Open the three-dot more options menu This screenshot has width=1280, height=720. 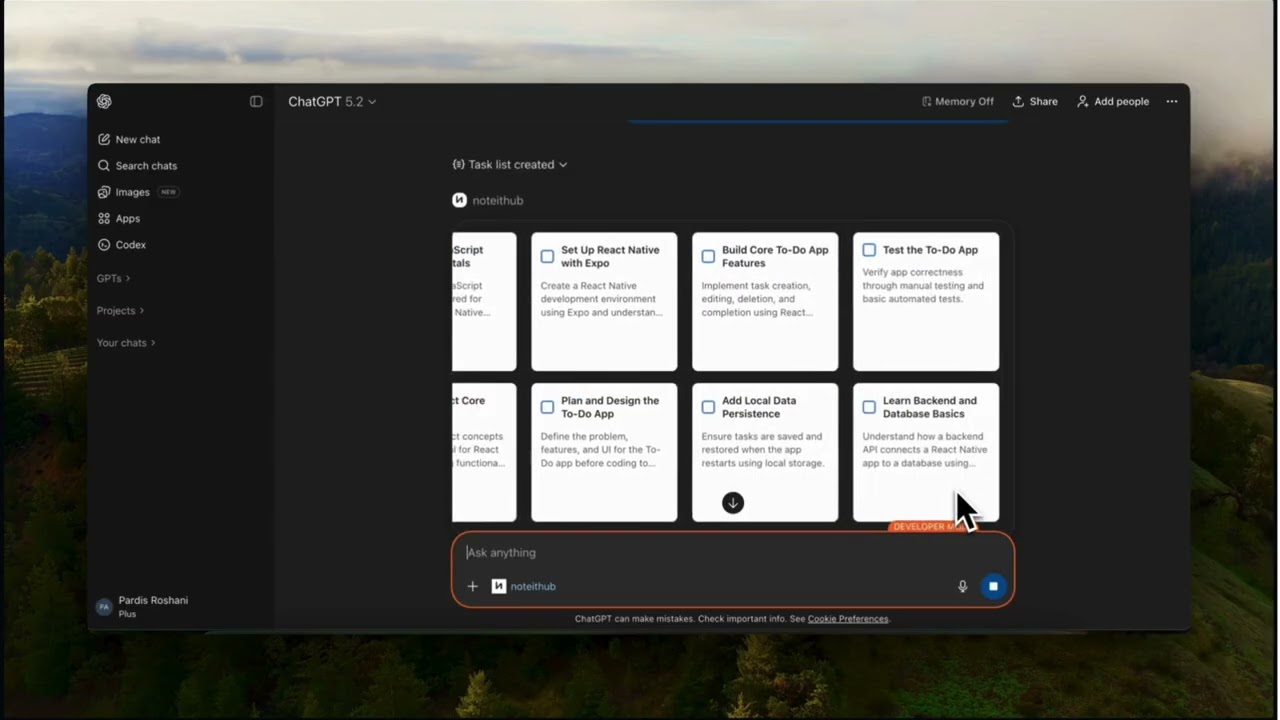coord(1172,101)
